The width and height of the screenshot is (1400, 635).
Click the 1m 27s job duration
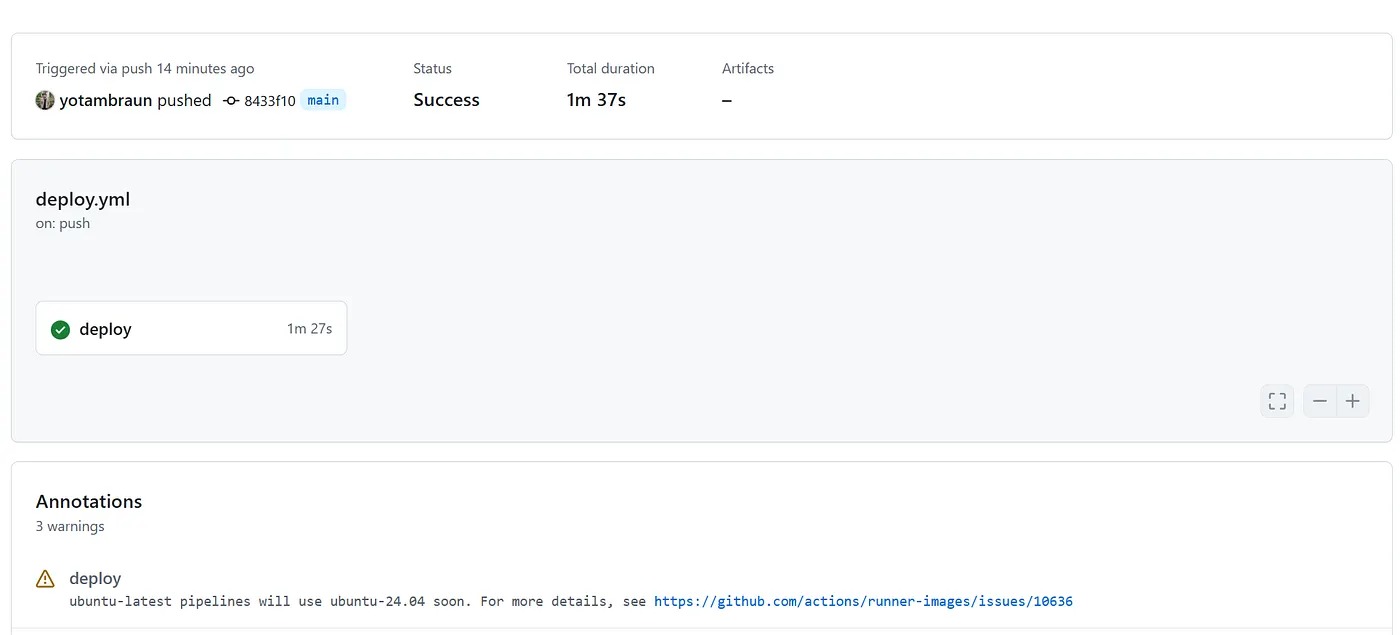309,328
